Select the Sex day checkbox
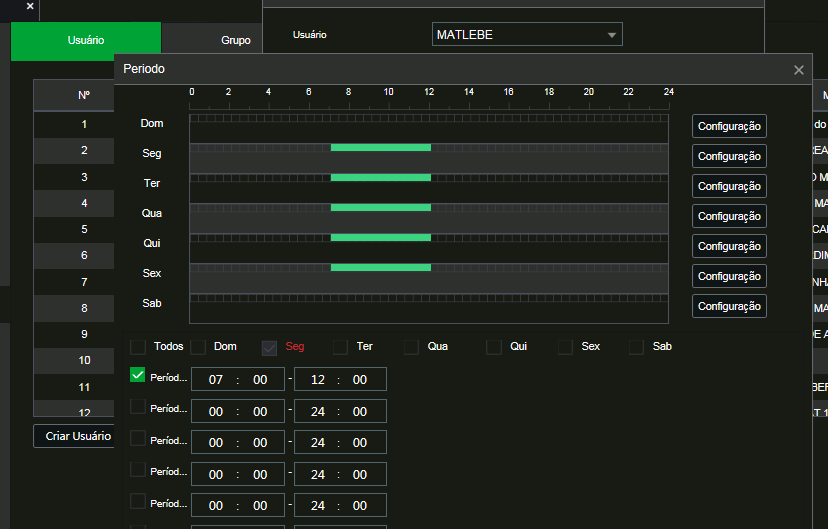 565,347
